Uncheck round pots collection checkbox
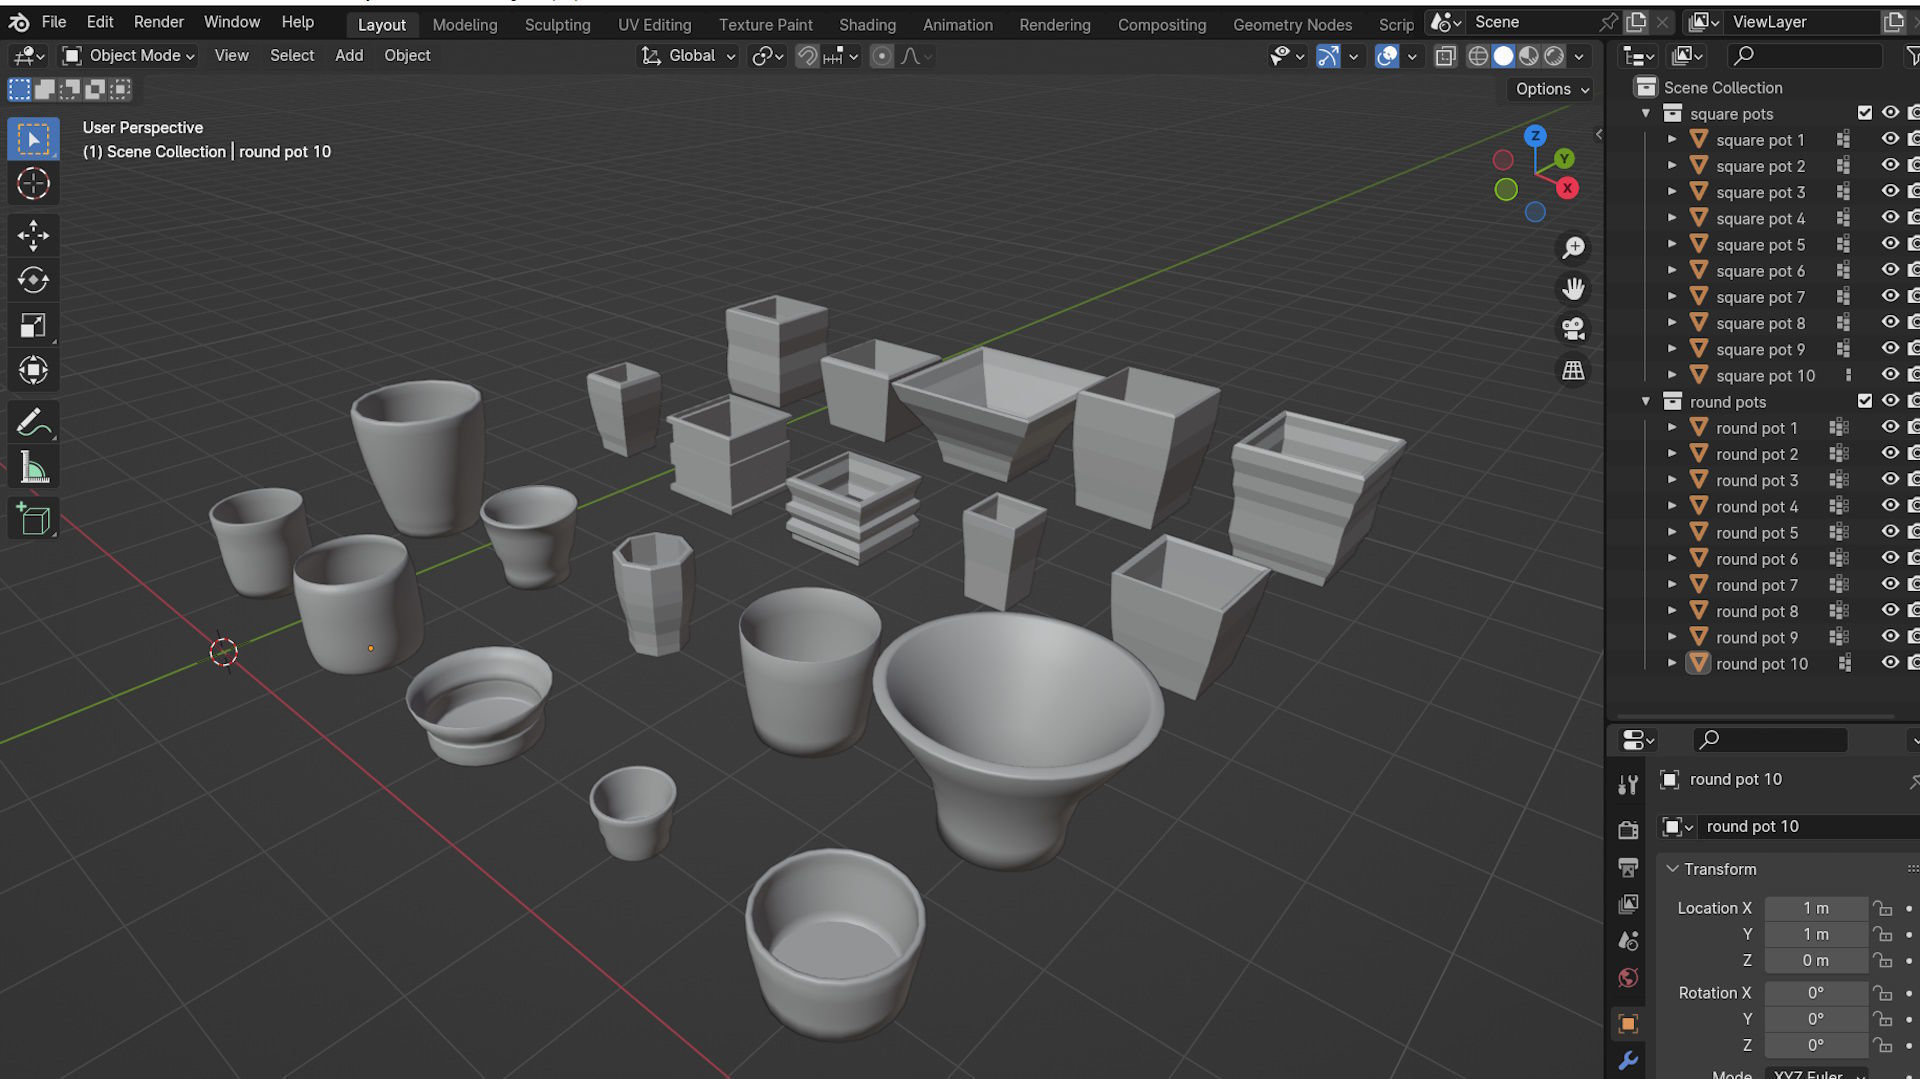This screenshot has height=1079, width=1920. [x=1864, y=401]
